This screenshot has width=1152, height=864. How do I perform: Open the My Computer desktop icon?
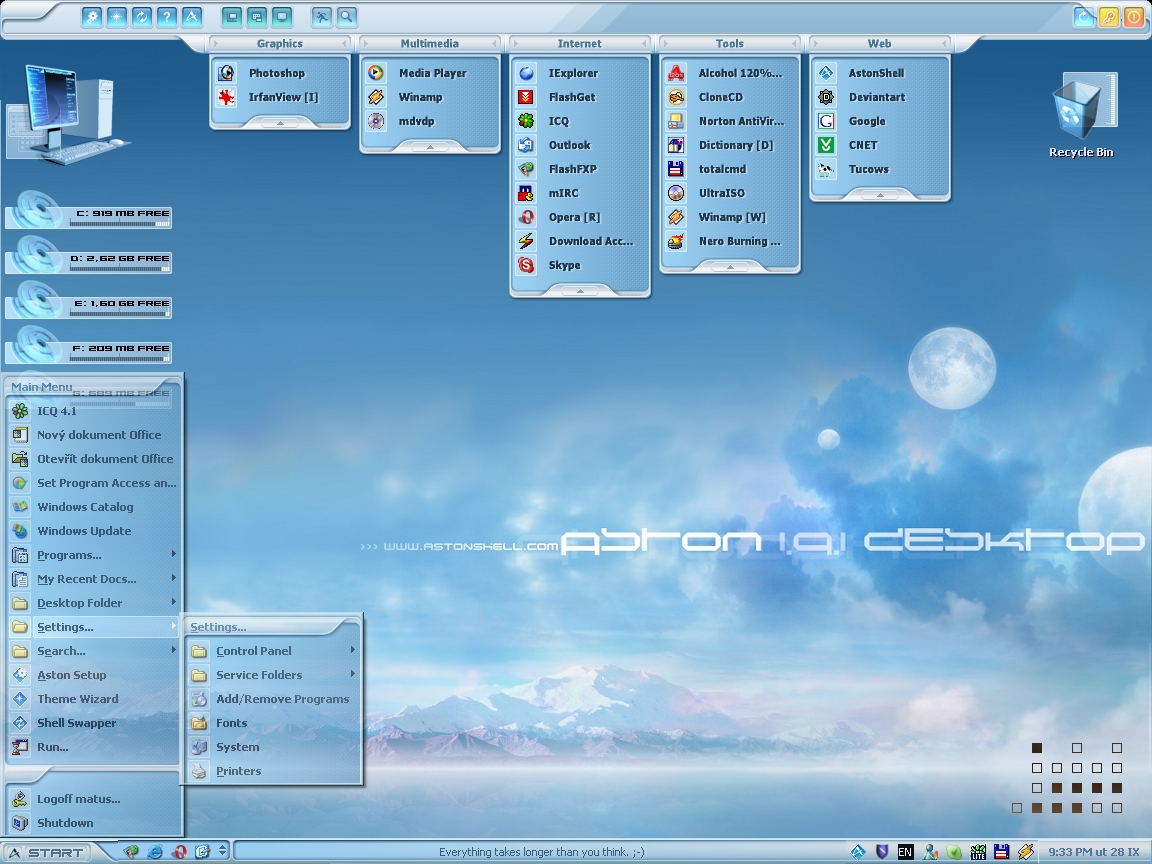pos(68,114)
